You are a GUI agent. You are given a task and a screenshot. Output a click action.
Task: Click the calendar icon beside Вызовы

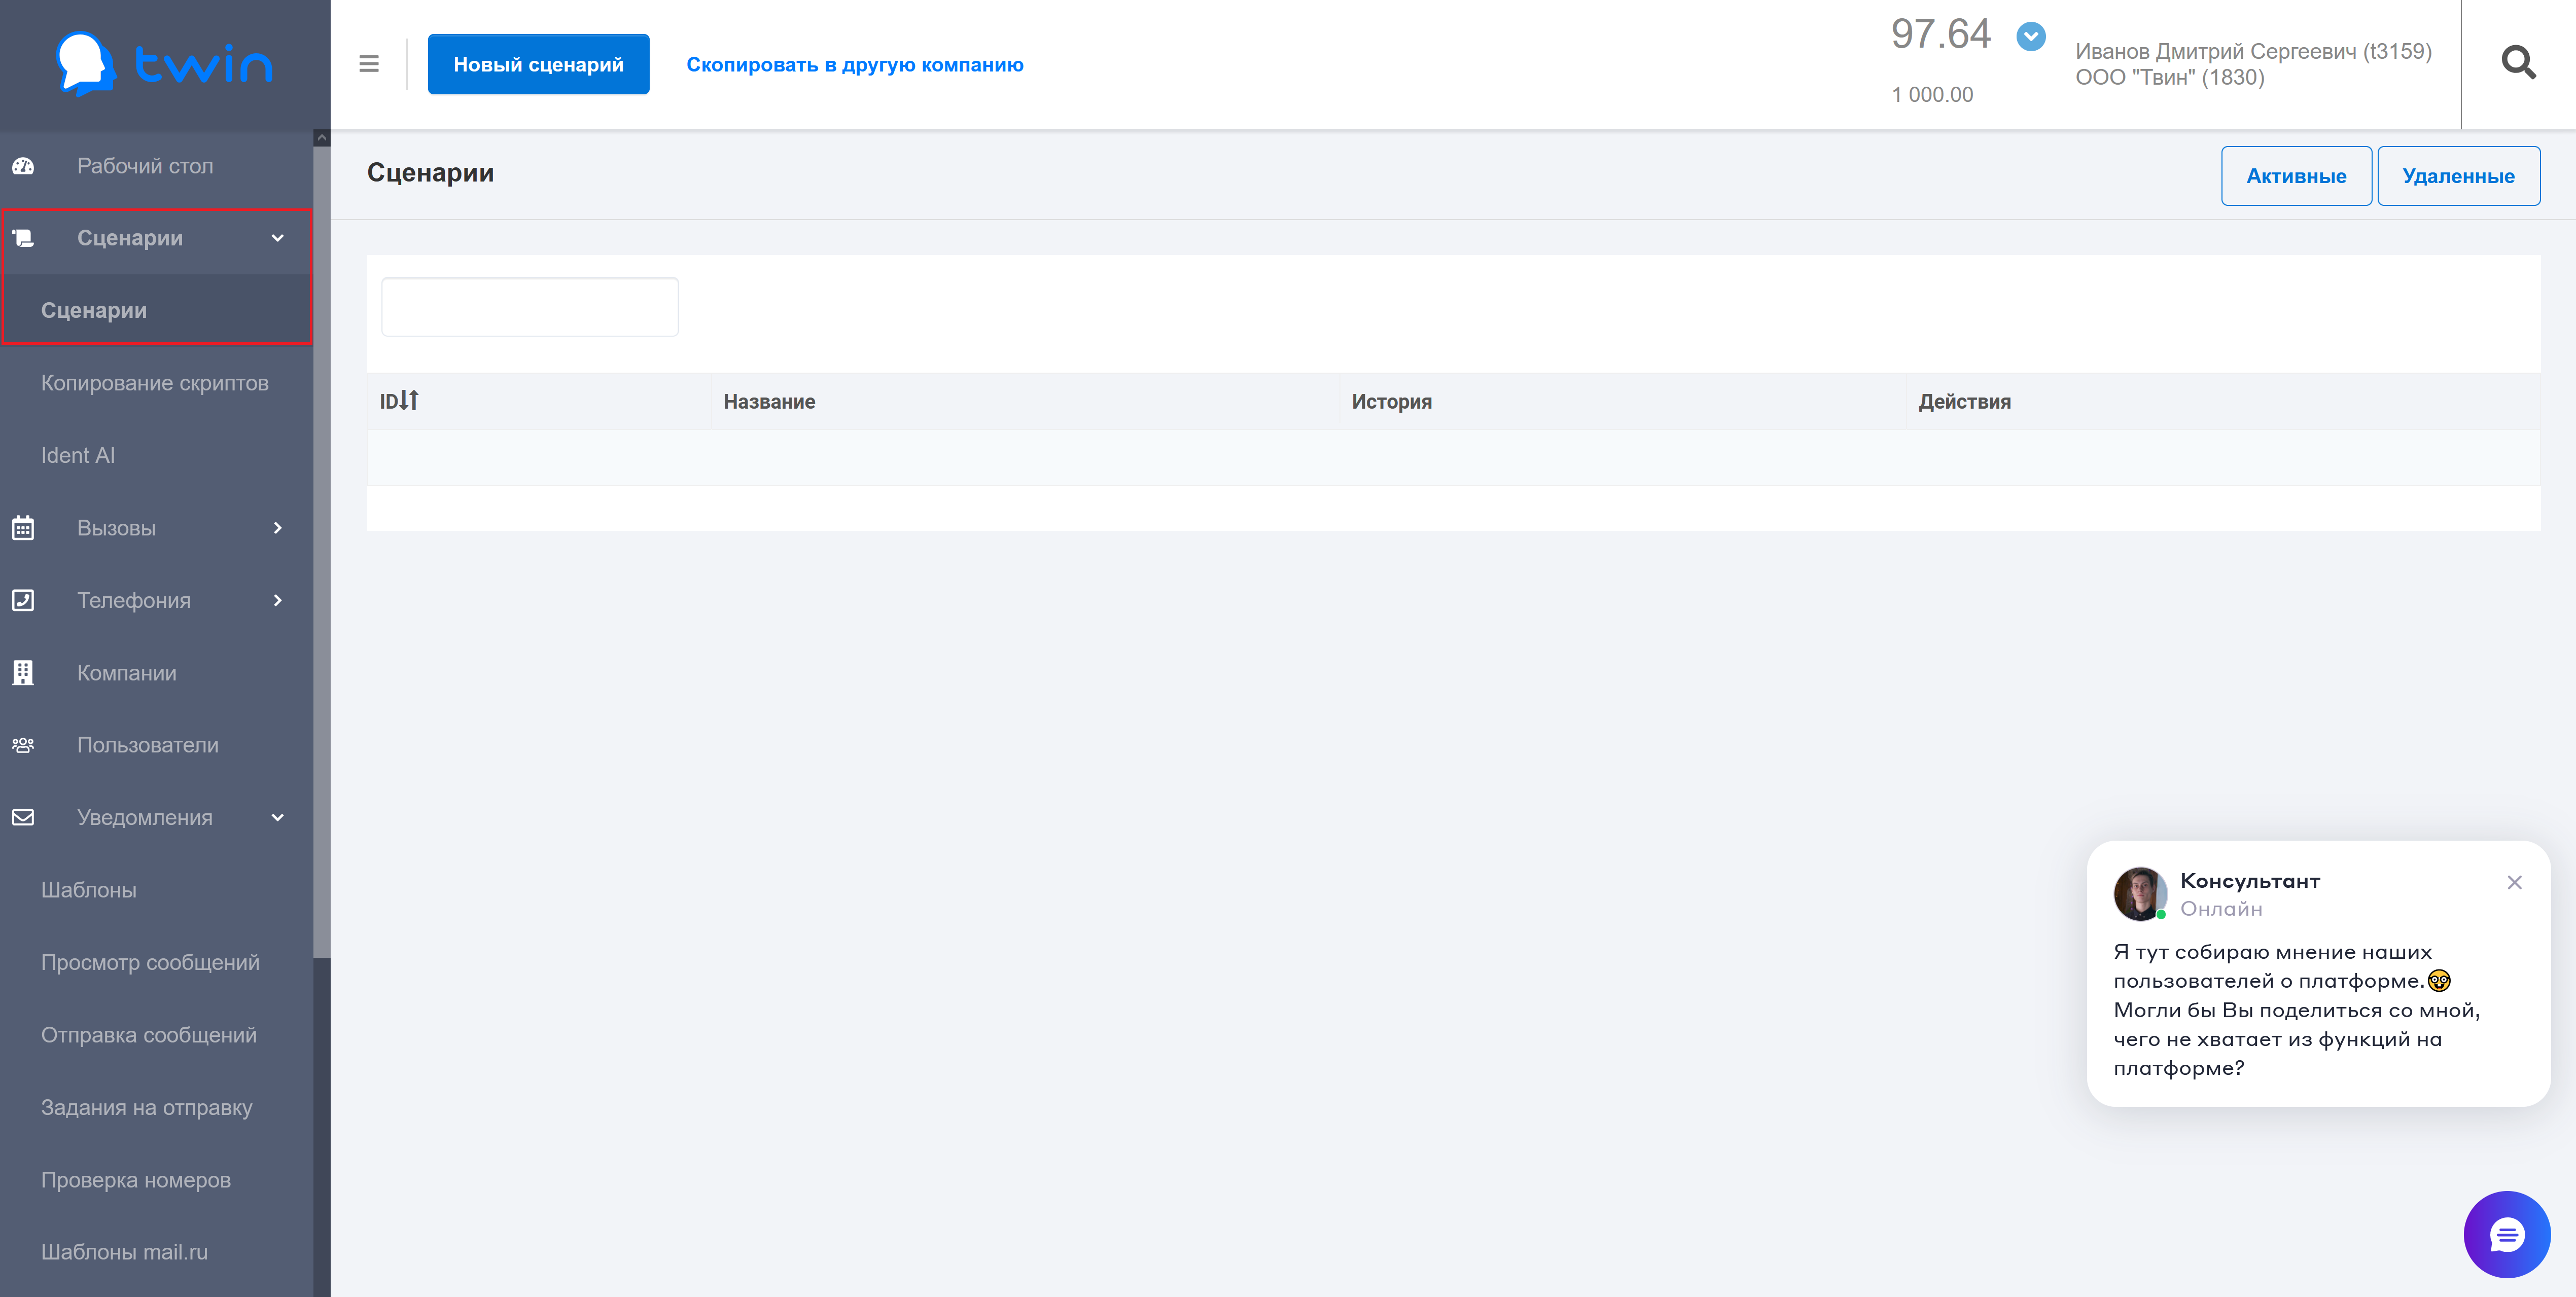(23, 528)
